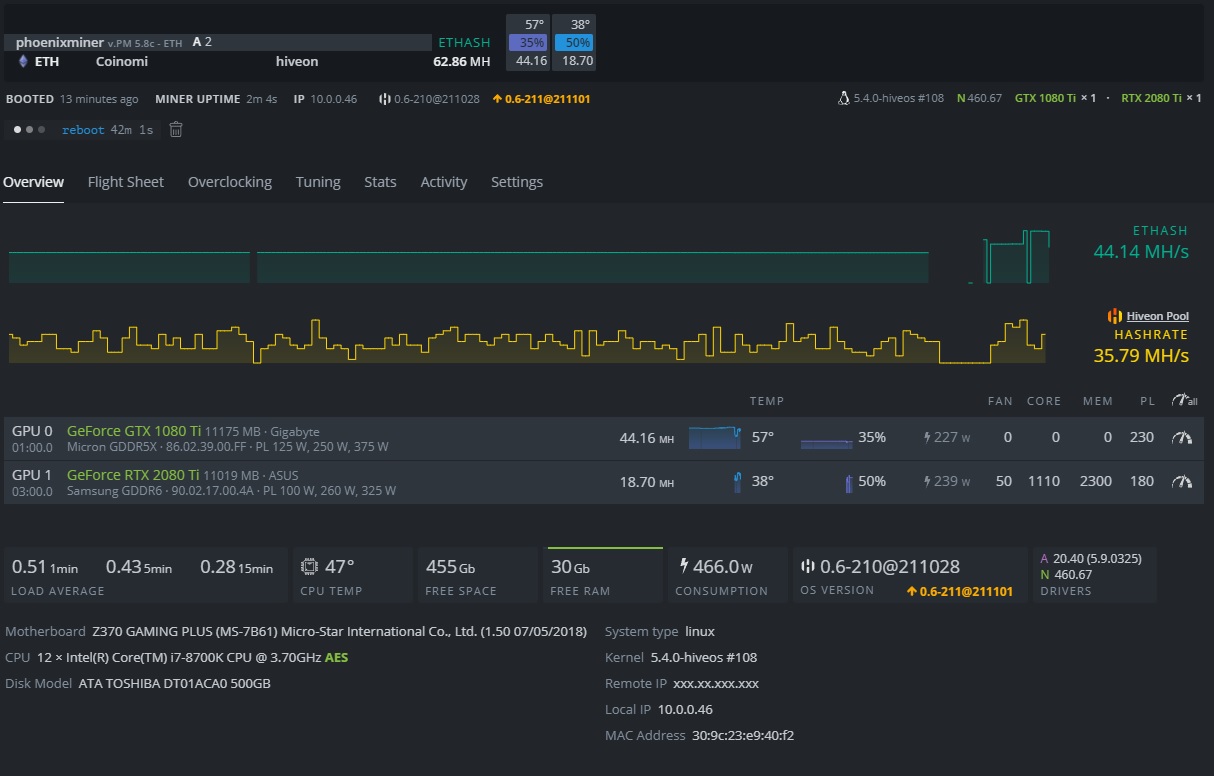1214x776 pixels.
Task: Click the reboot command link
Action: coord(83,130)
